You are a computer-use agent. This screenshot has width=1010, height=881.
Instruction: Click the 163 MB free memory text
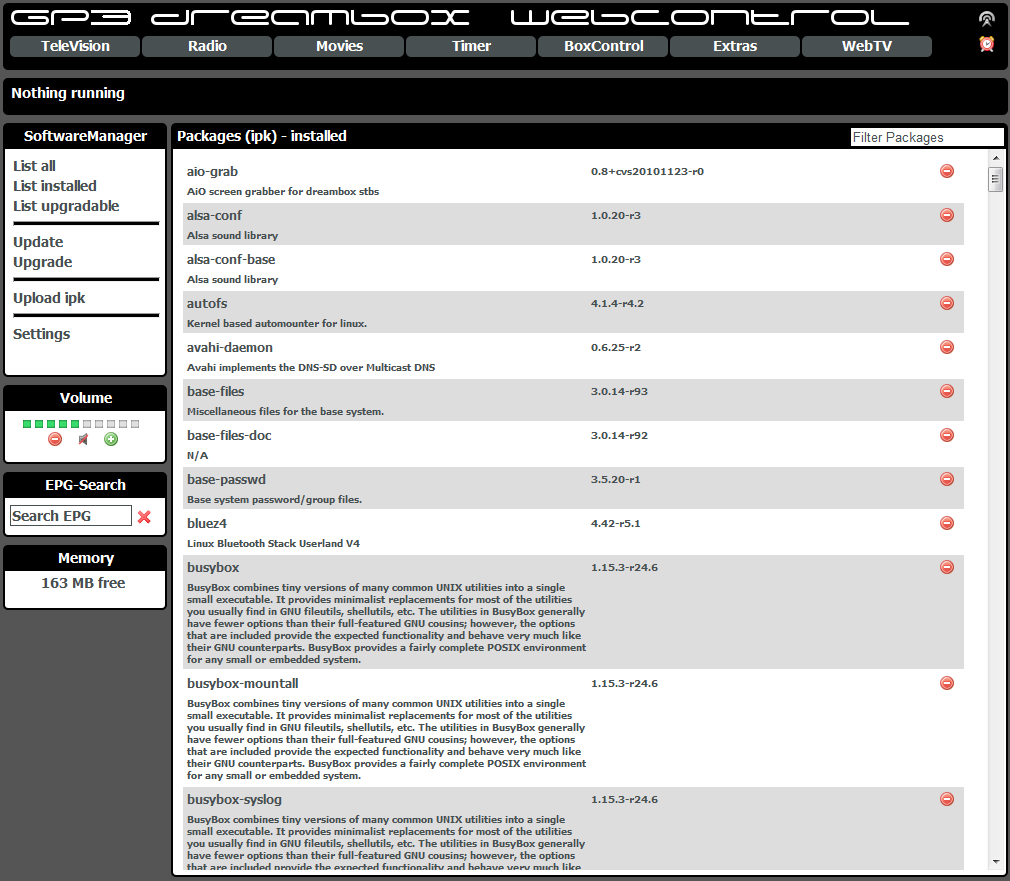coord(83,583)
